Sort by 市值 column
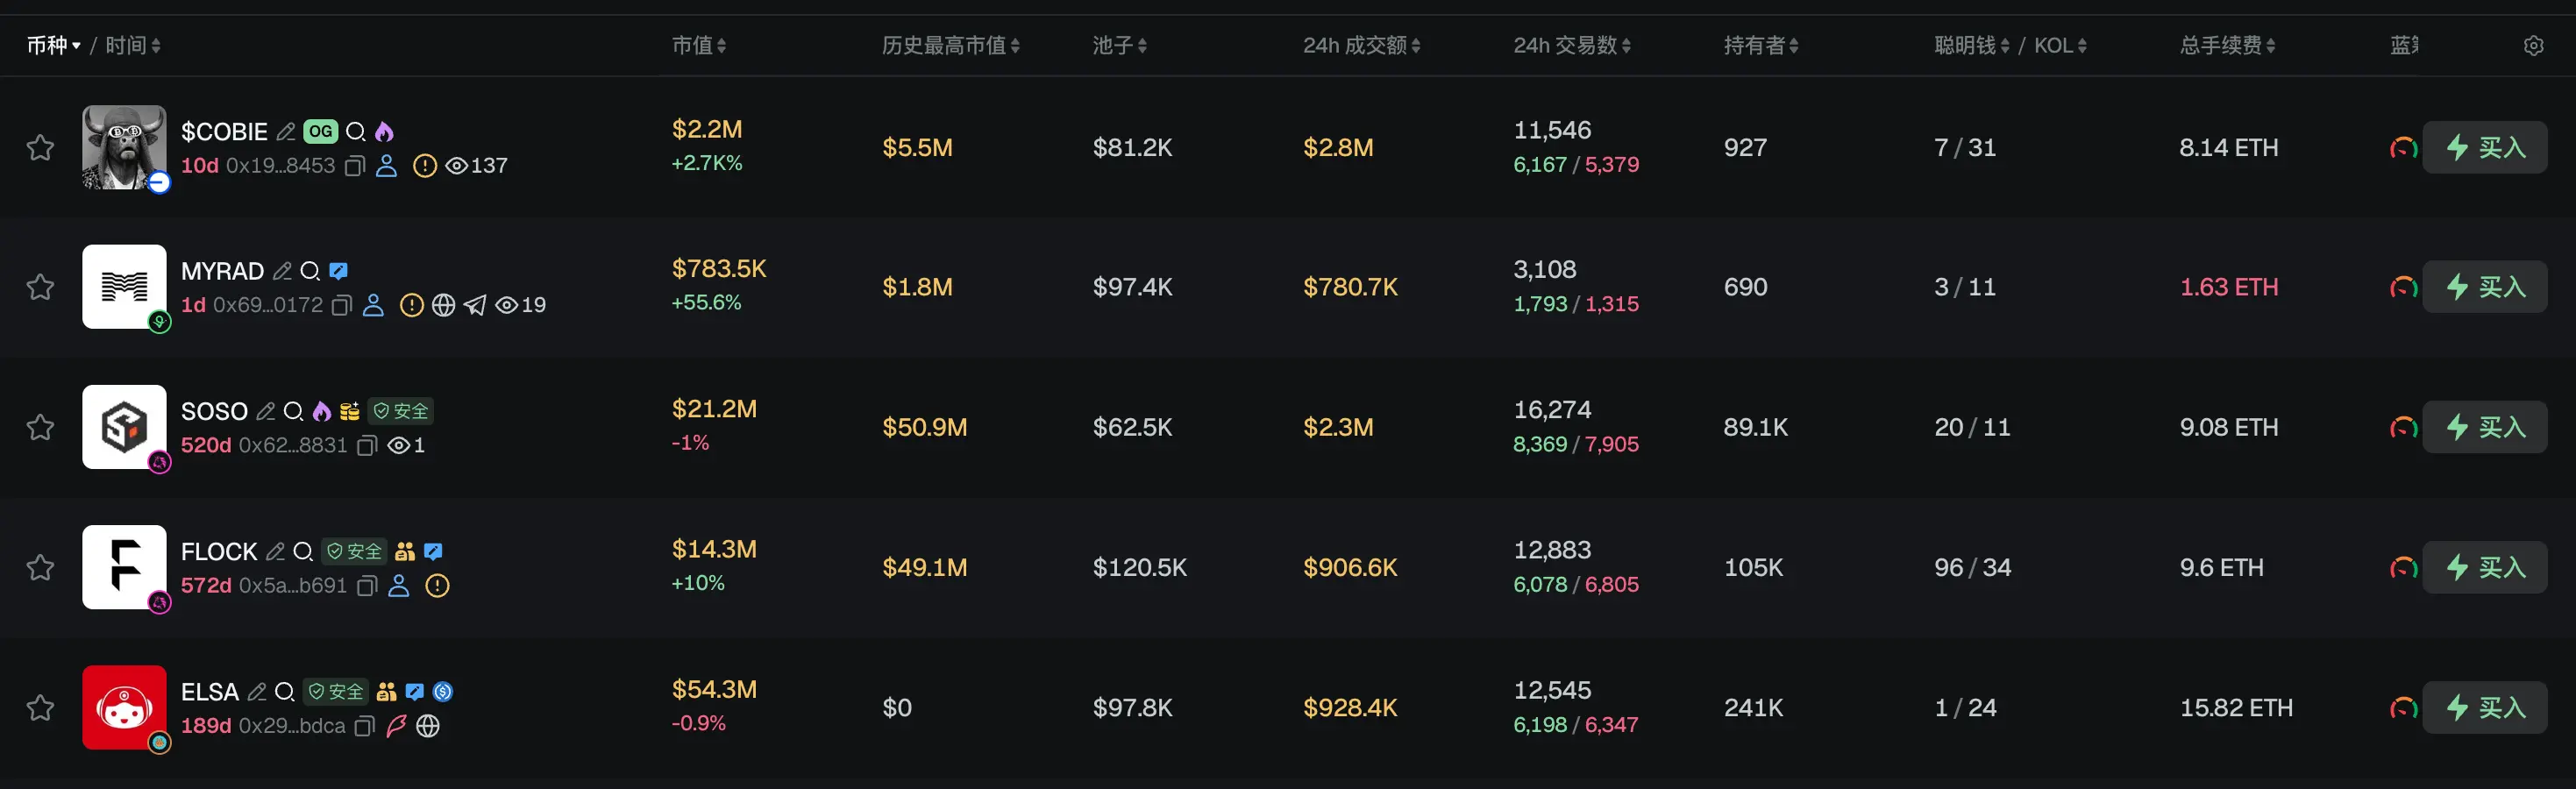 (x=699, y=45)
